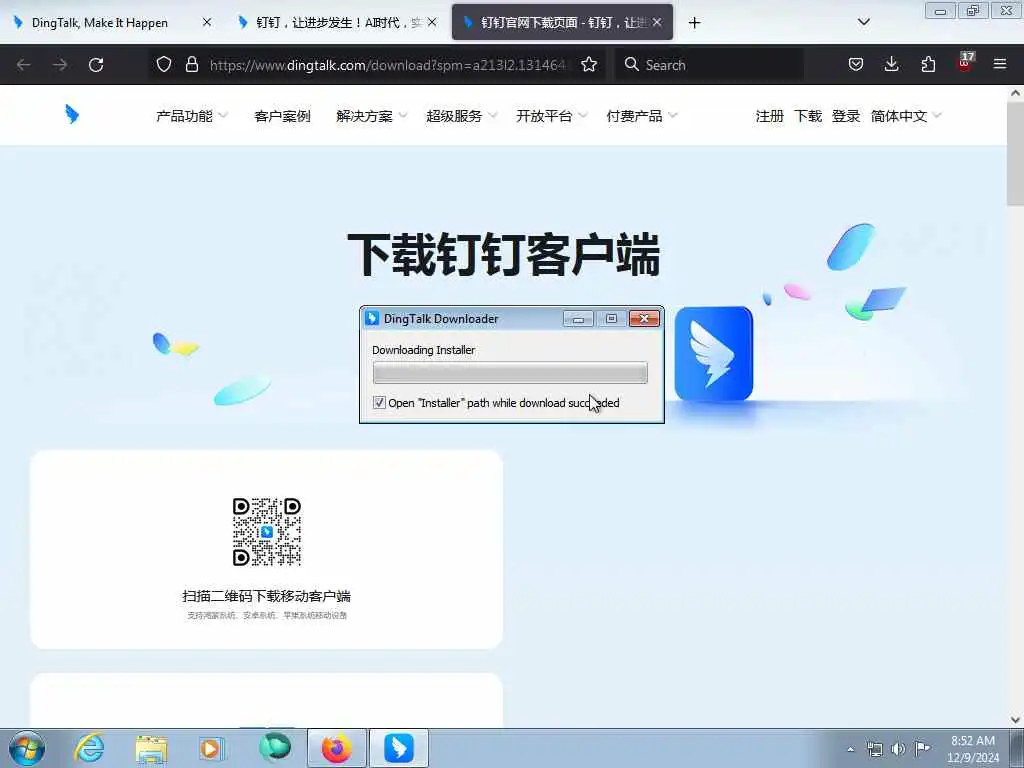The height and width of the screenshot is (768, 1024).
Task: Click the mobile client QR code
Action: coord(266,532)
